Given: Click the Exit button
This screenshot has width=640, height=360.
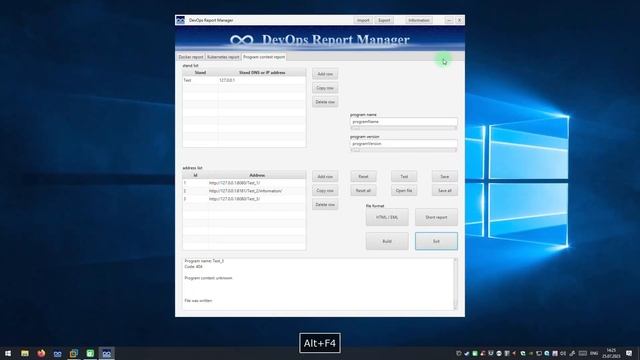Looking at the screenshot, I should [436, 241].
